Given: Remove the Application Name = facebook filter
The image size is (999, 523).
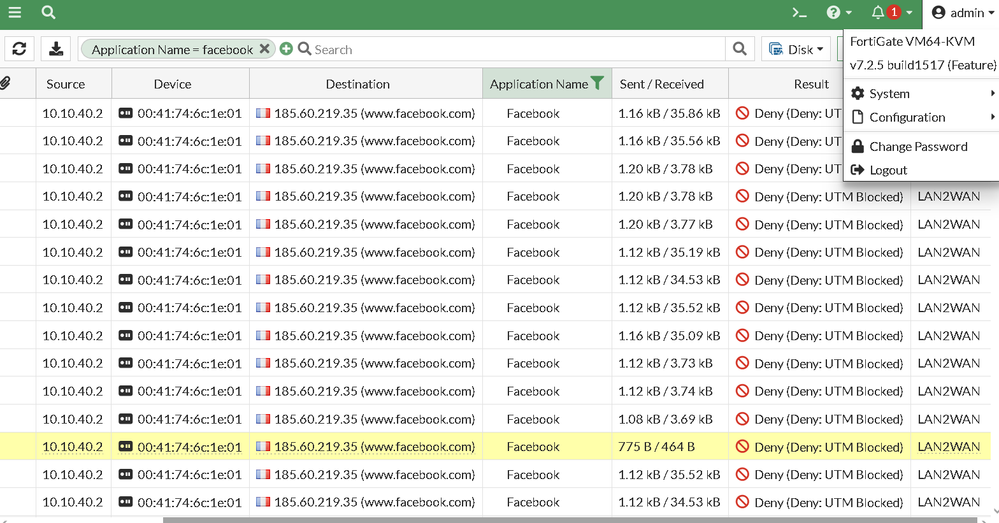Looking at the screenshot, I should click(265, 49).
